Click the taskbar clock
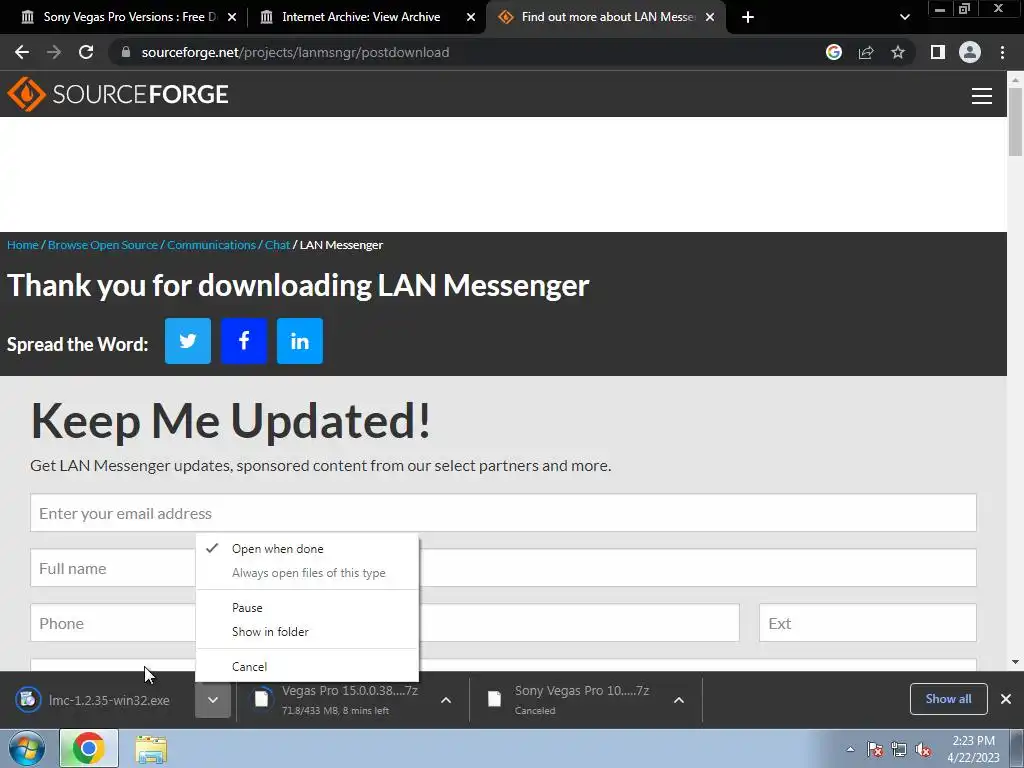Image resolution: width=1024 pixels, height=768 pixels. coord(973,749)
